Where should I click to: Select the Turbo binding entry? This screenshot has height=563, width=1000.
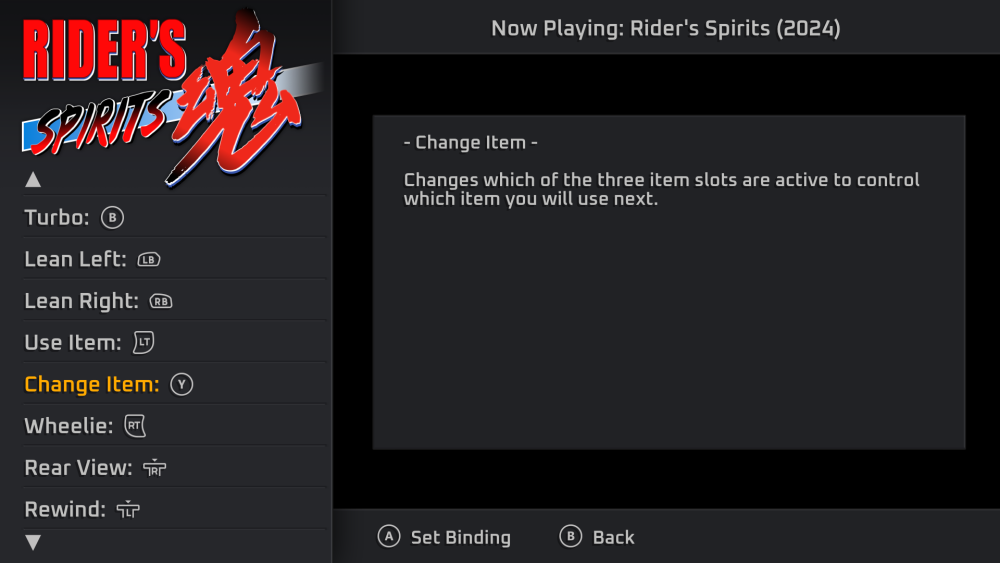(57, 217)
